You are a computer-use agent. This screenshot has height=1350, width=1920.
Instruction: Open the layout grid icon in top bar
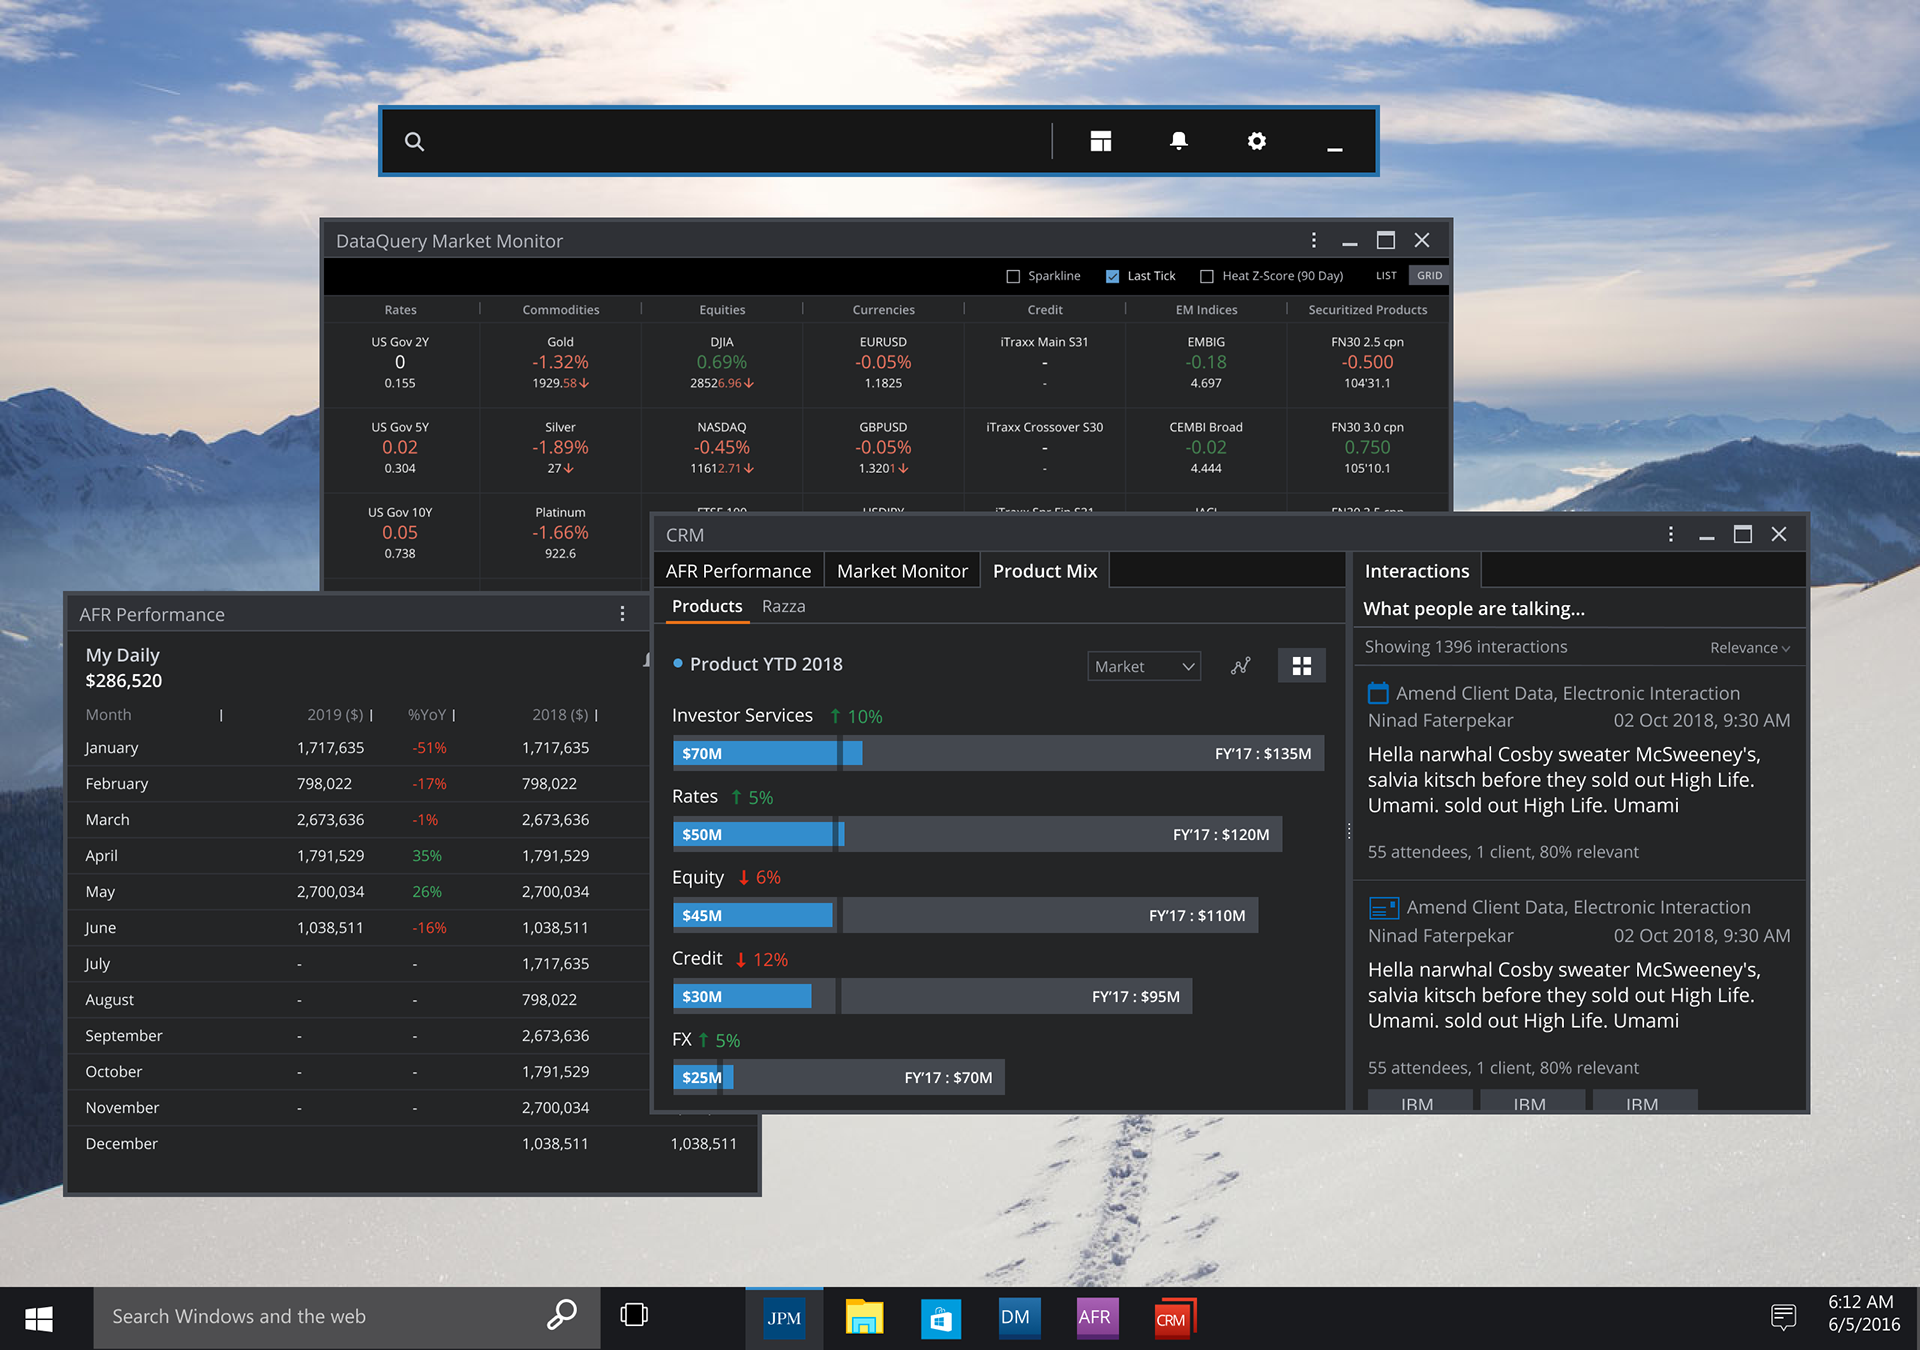point(1101,142)
